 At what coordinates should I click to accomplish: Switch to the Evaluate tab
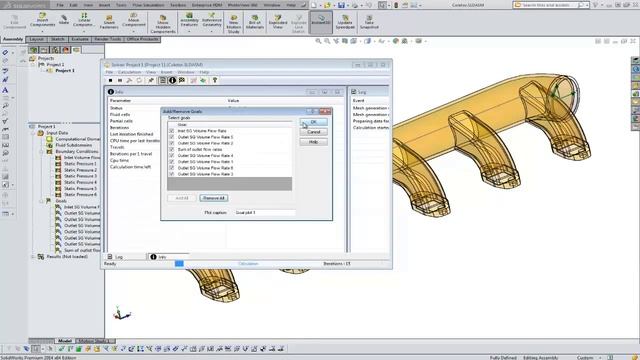[80, 39]
